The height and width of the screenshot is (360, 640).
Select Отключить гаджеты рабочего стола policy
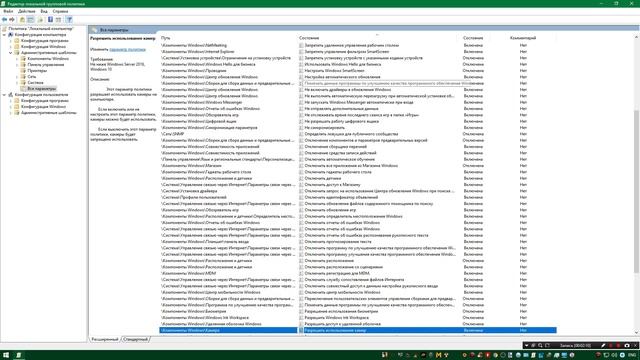(x=338, y=172)
